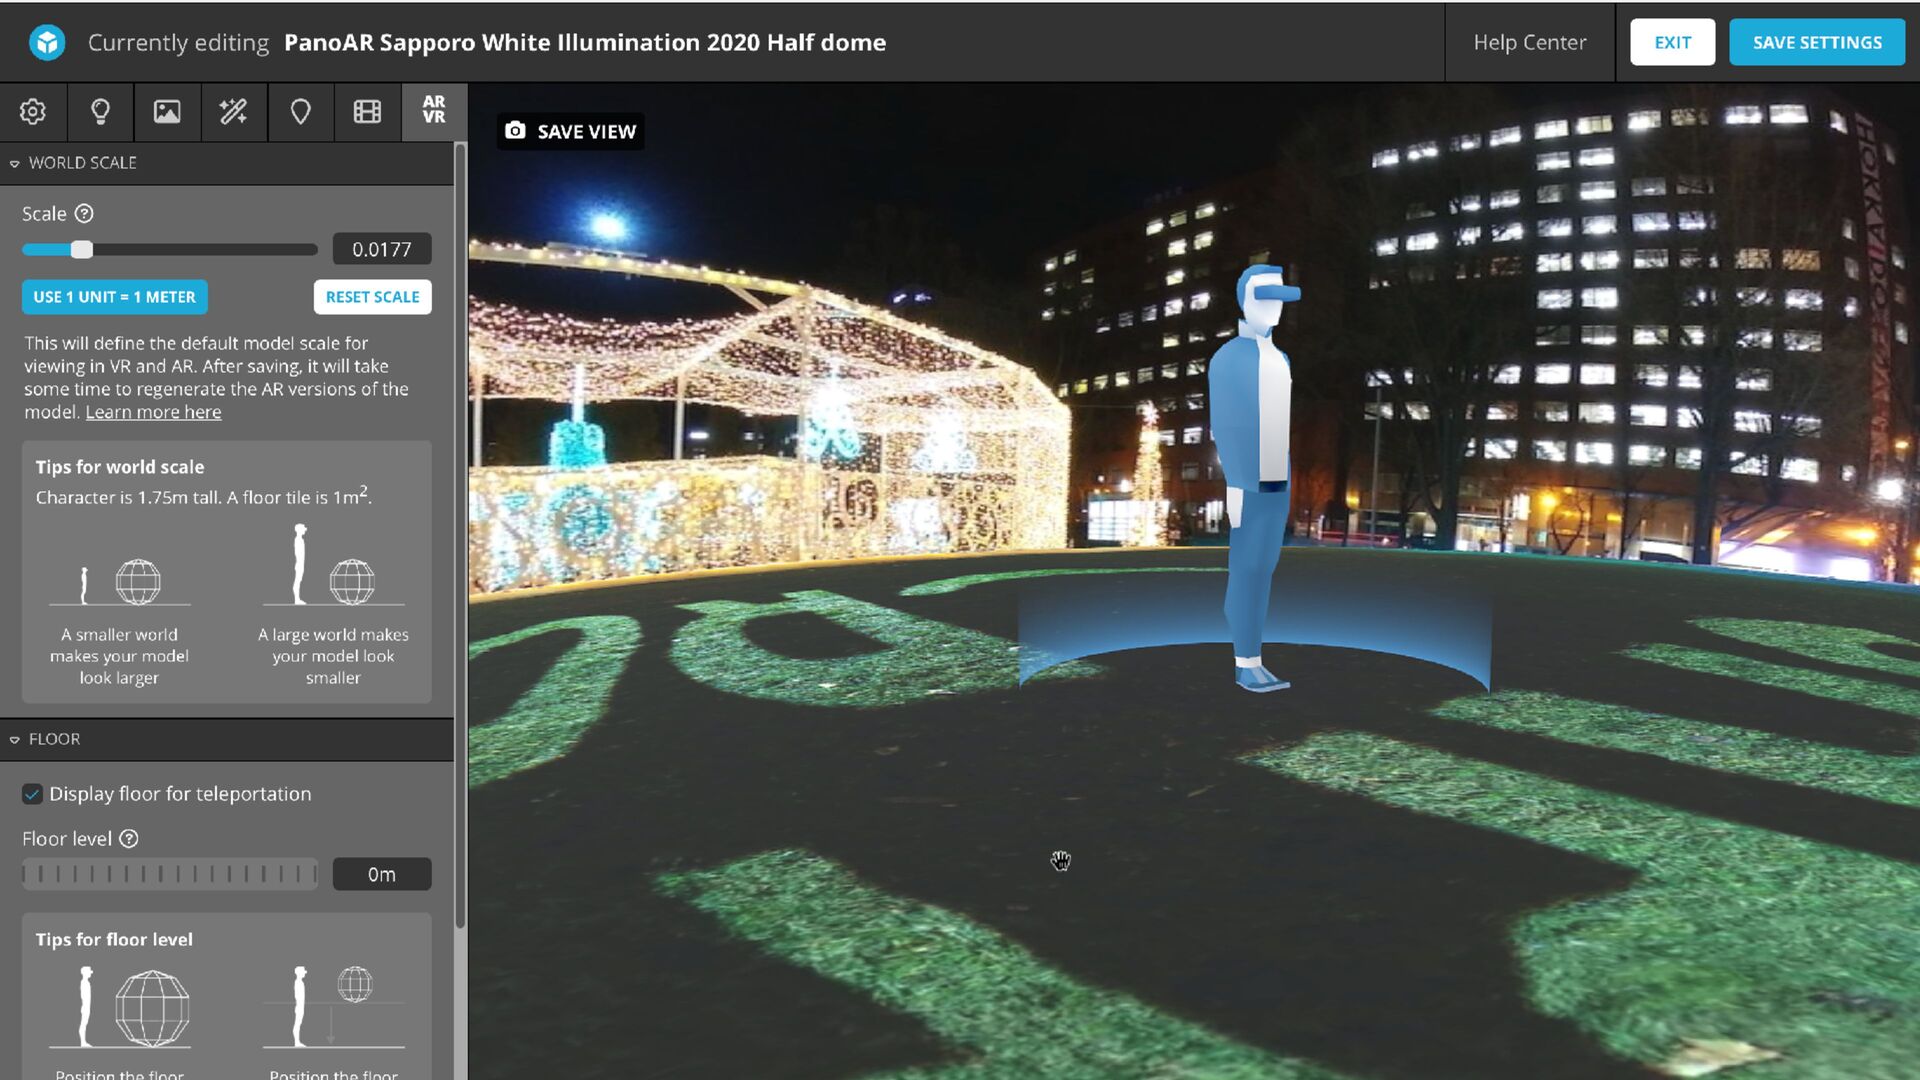Open the animation film strip tab
The image size is (1920, 1080).
click(x=367, y=111)
